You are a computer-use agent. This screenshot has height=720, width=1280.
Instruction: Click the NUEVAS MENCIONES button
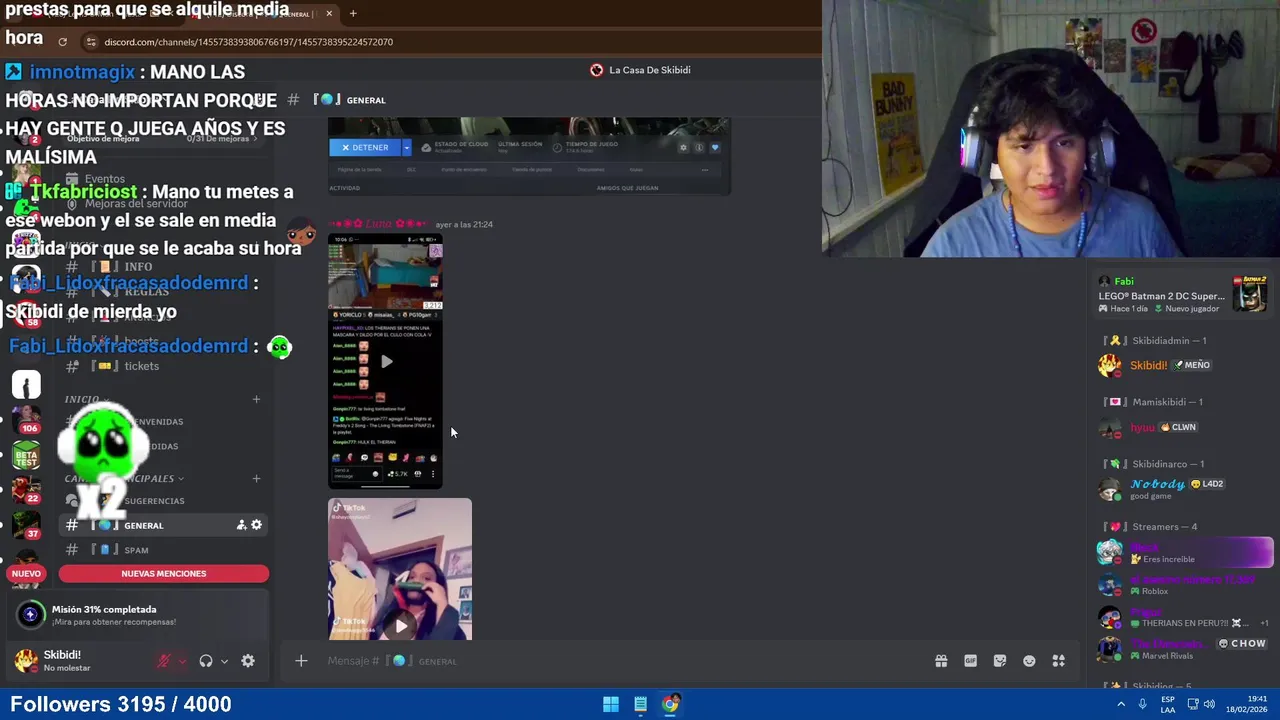coord(164,574)
